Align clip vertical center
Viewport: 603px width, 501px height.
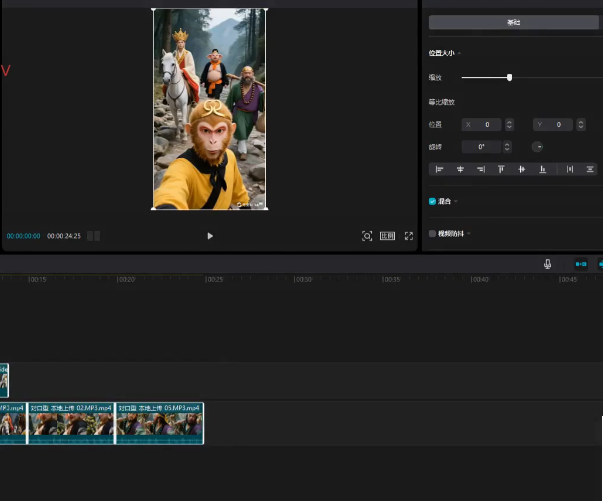point(521,169)
